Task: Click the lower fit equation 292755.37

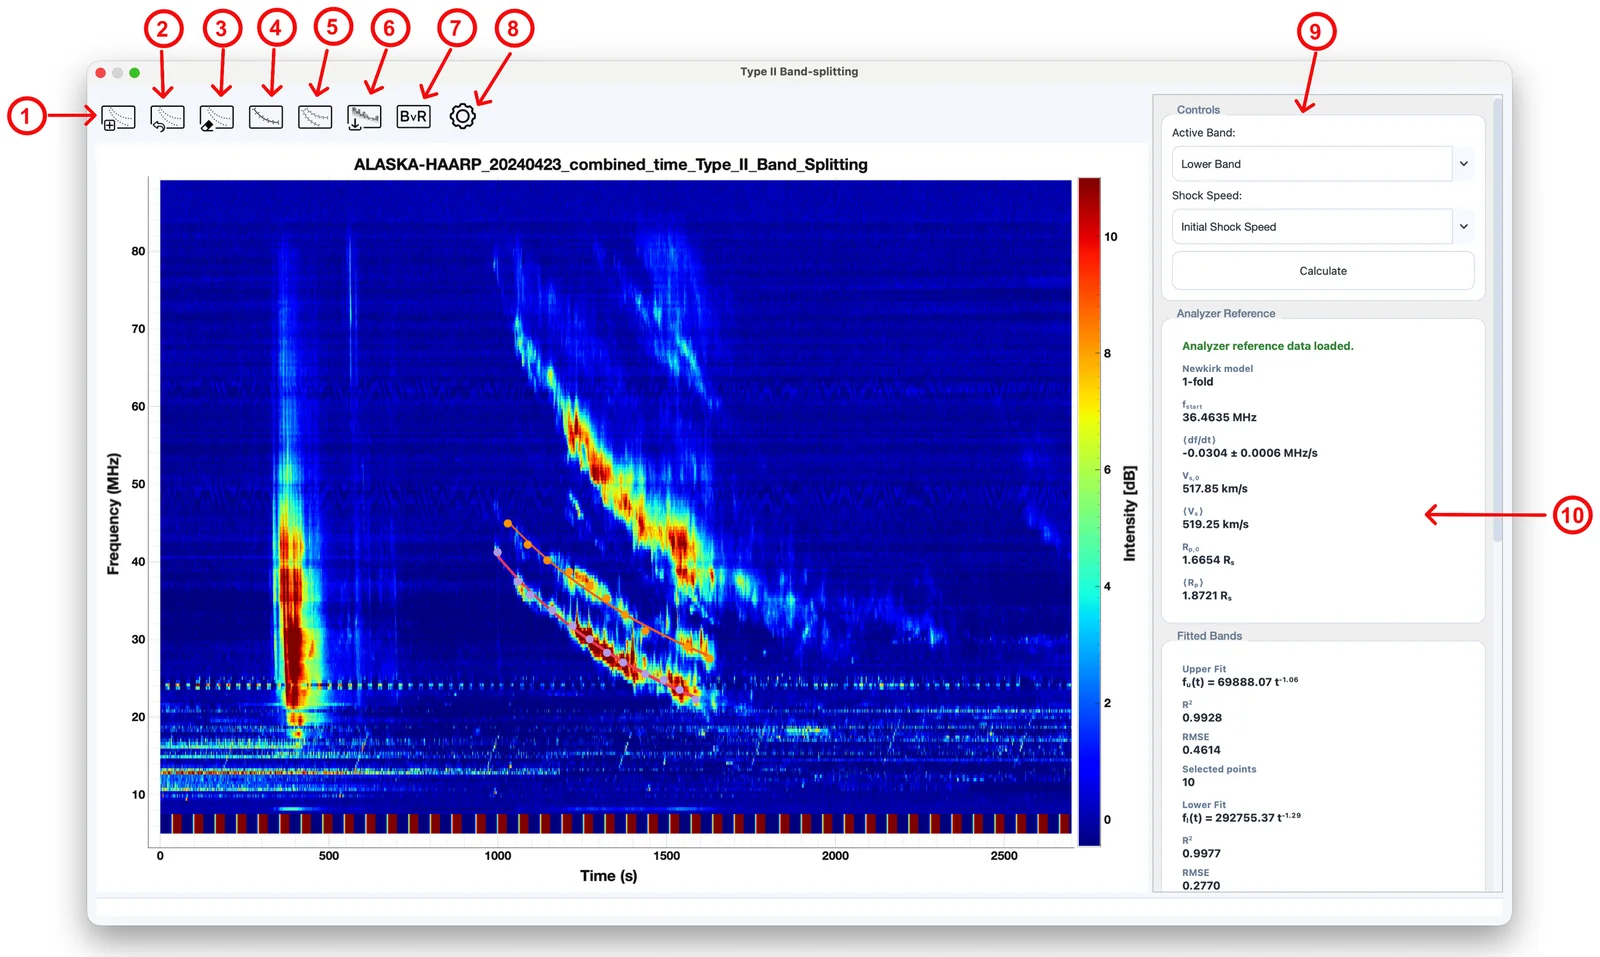Action: (x=1241, y=817)
